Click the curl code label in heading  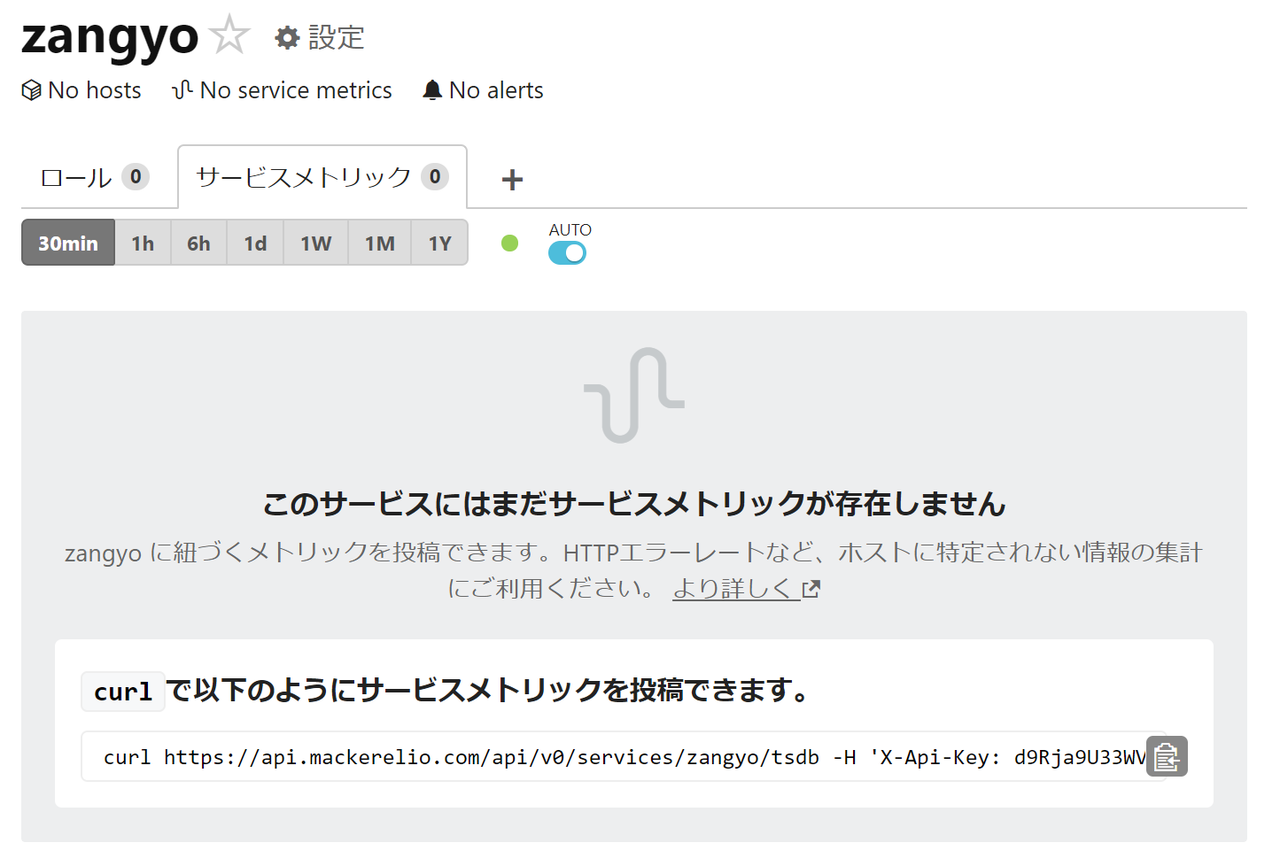[123, 691]
